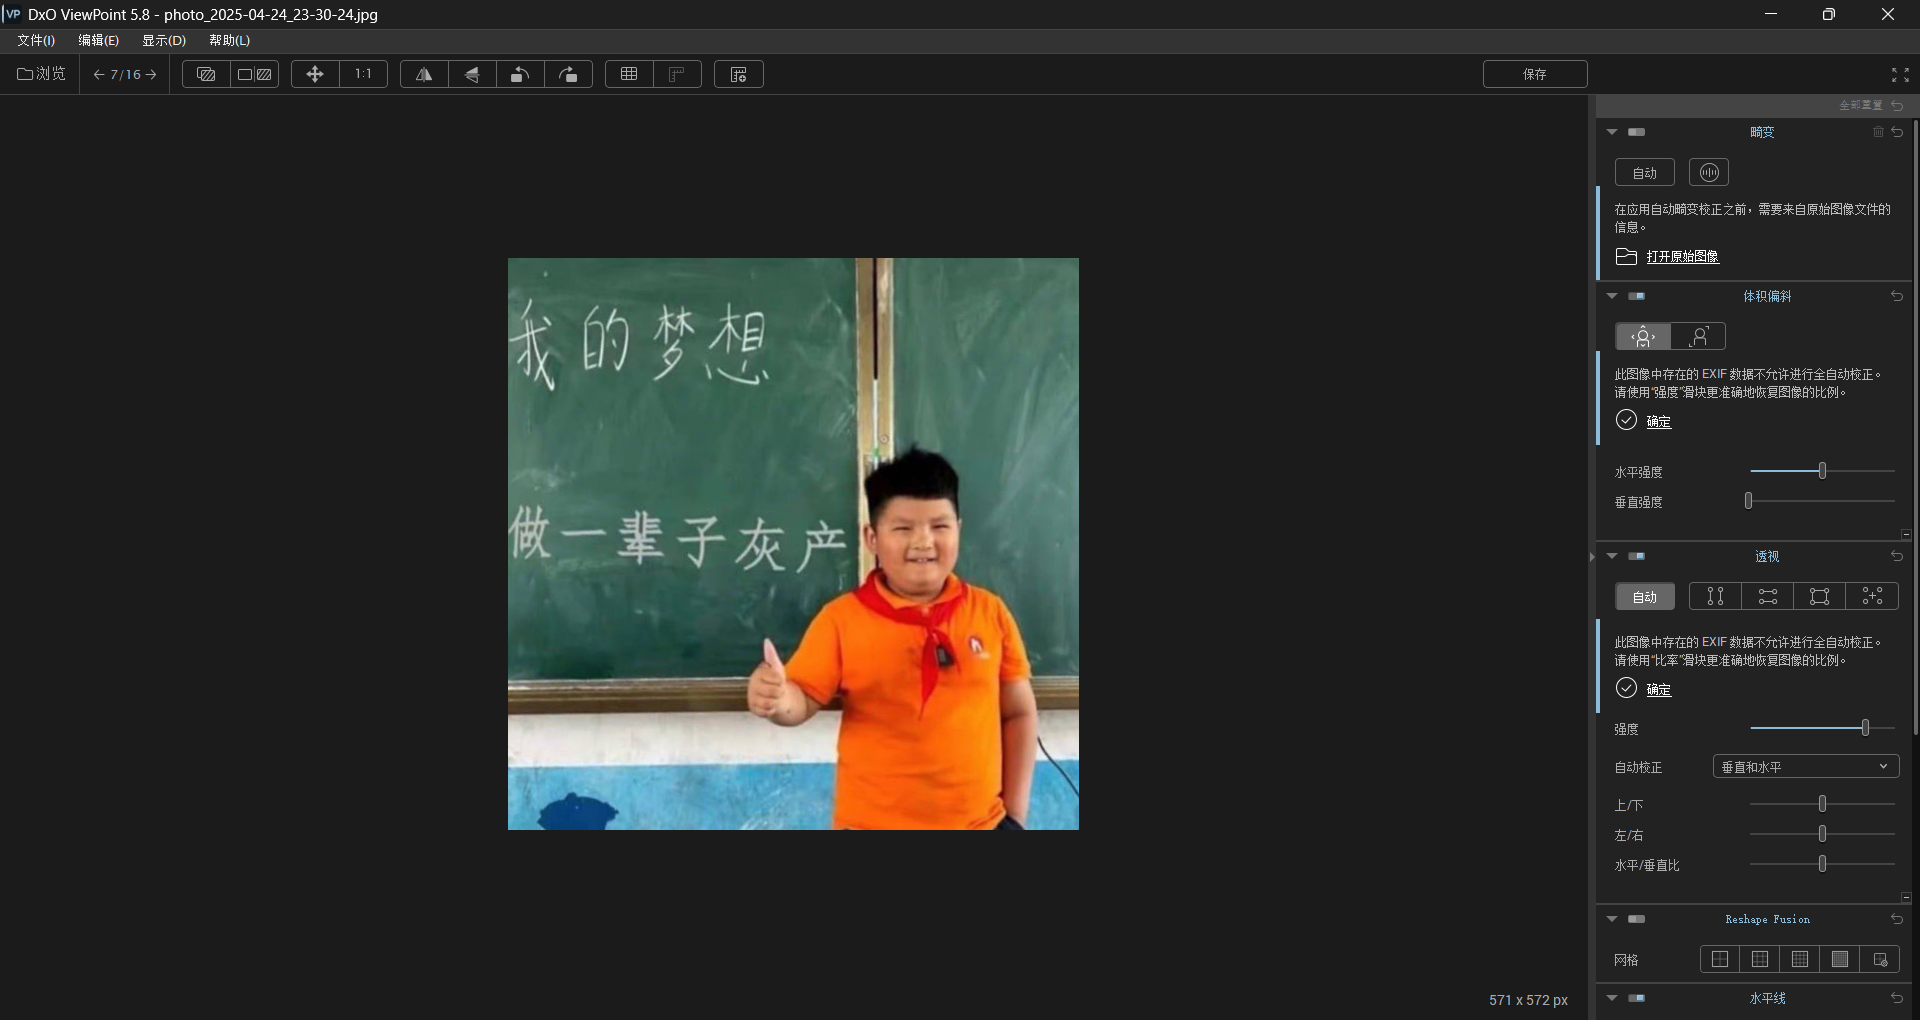Collapse the 体积偏斜 section
The image size is (1920, 1020).
click(x=1611, y=296)
